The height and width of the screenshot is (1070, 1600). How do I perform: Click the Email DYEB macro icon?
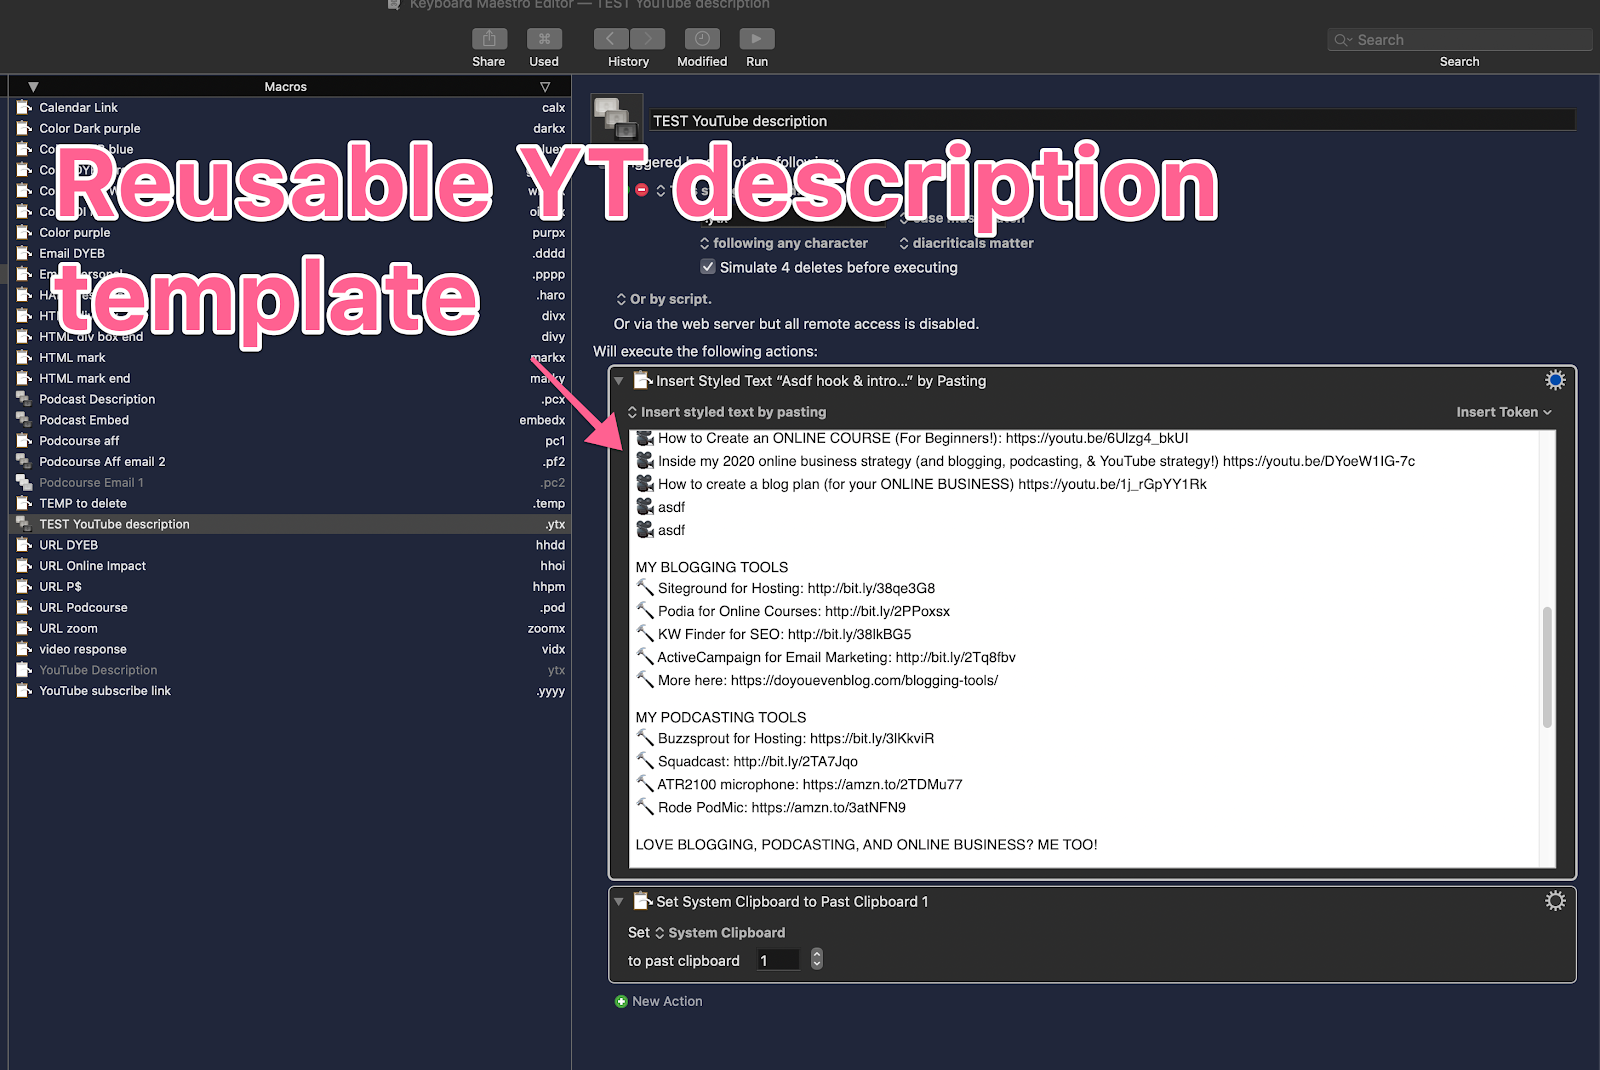[24, 253]
